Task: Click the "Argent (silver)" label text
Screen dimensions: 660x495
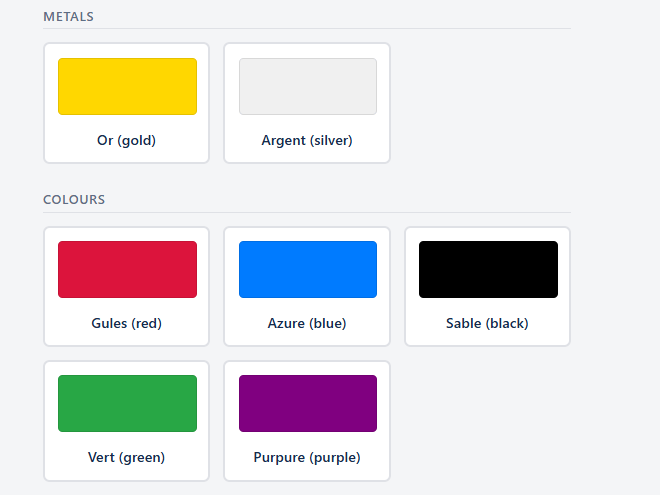Action: (x=307, y=141)
